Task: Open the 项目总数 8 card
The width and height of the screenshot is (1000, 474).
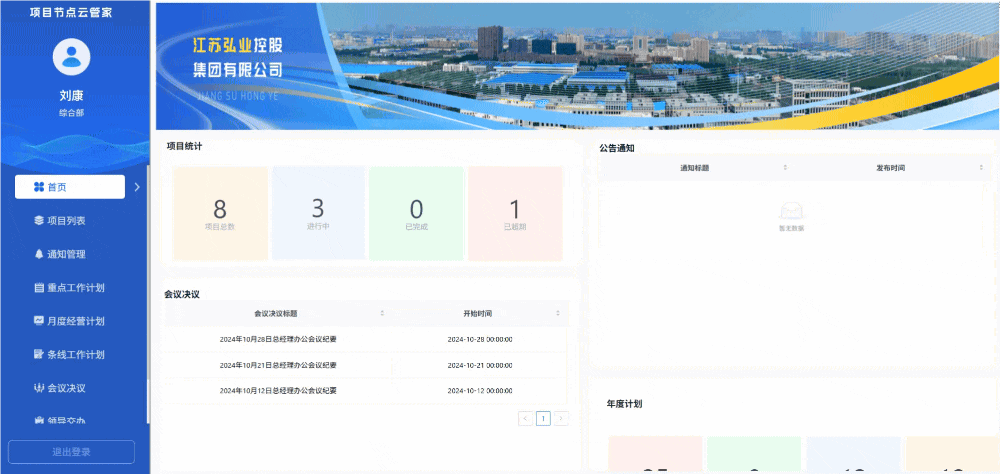Action: (220, 214)
